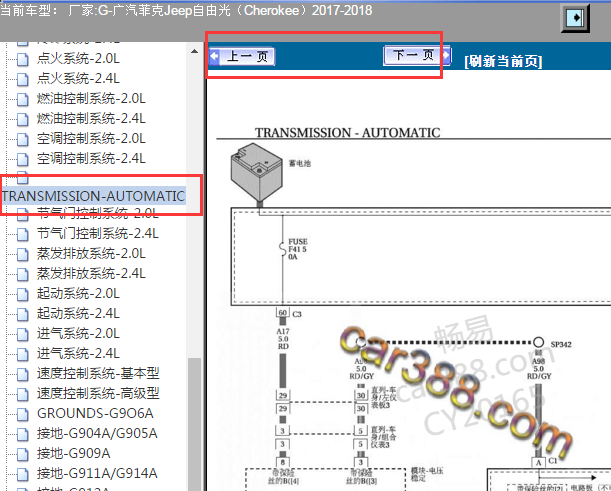Select 燃油控制系统-2.4L in the tree

pos(91,118)
